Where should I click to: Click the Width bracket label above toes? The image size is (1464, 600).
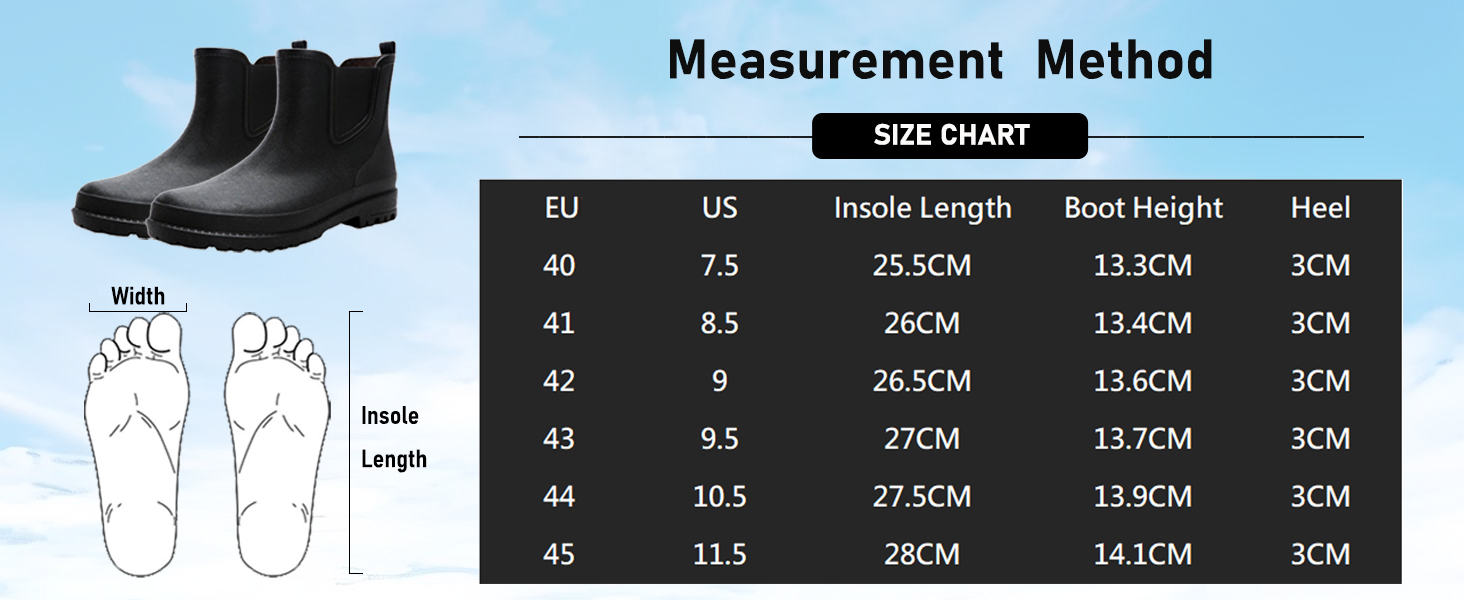click(x=138, y=296)
